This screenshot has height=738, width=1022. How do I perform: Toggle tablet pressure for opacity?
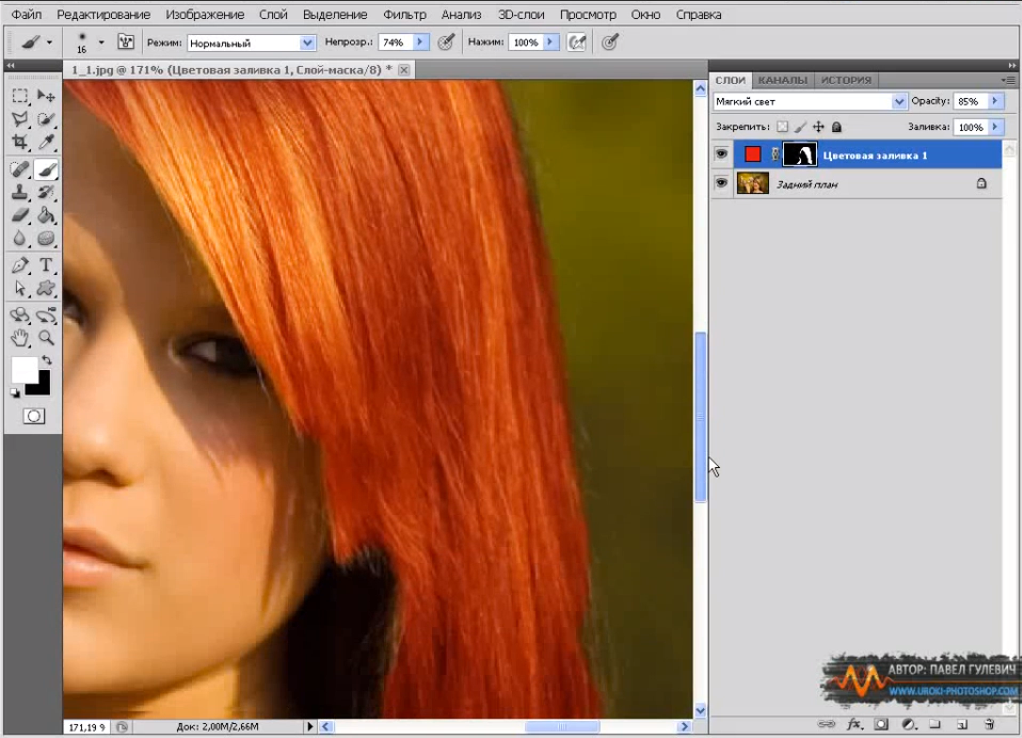coord(446,42)
